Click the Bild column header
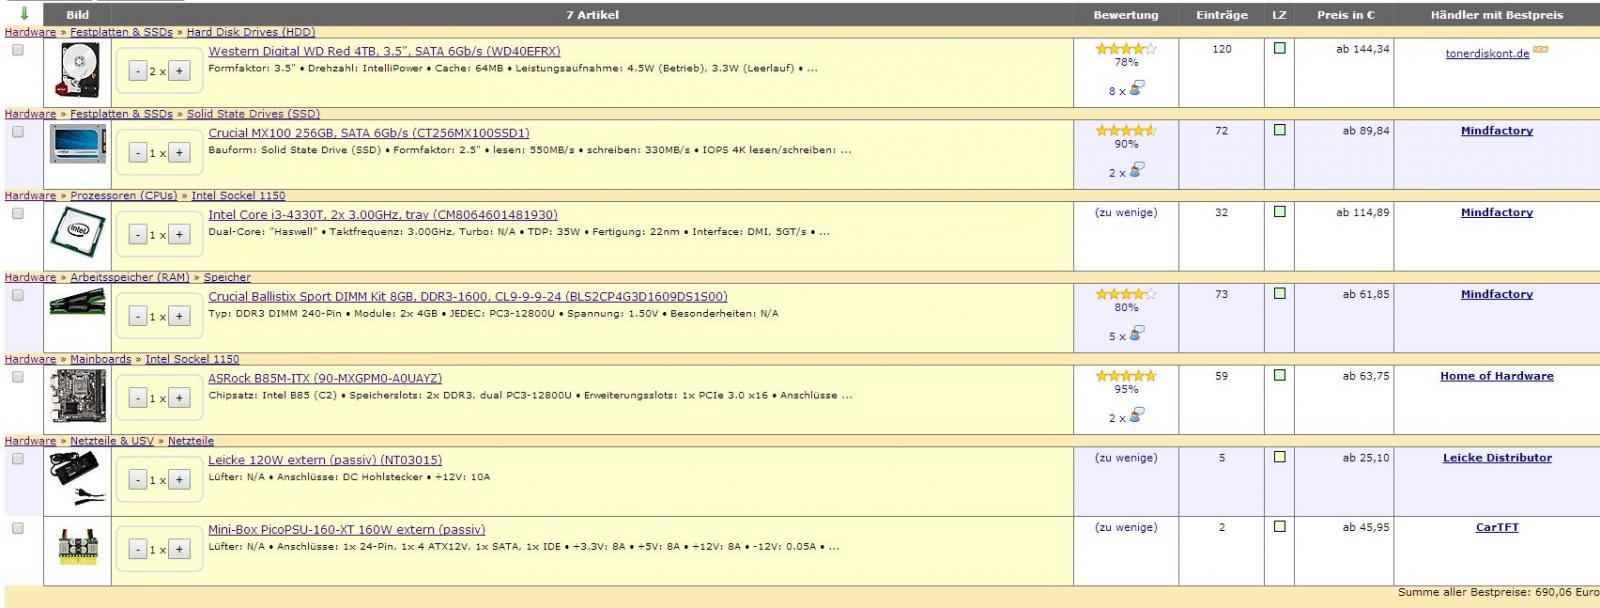The height and width of the screenshot is (608, 1600). 77,15
